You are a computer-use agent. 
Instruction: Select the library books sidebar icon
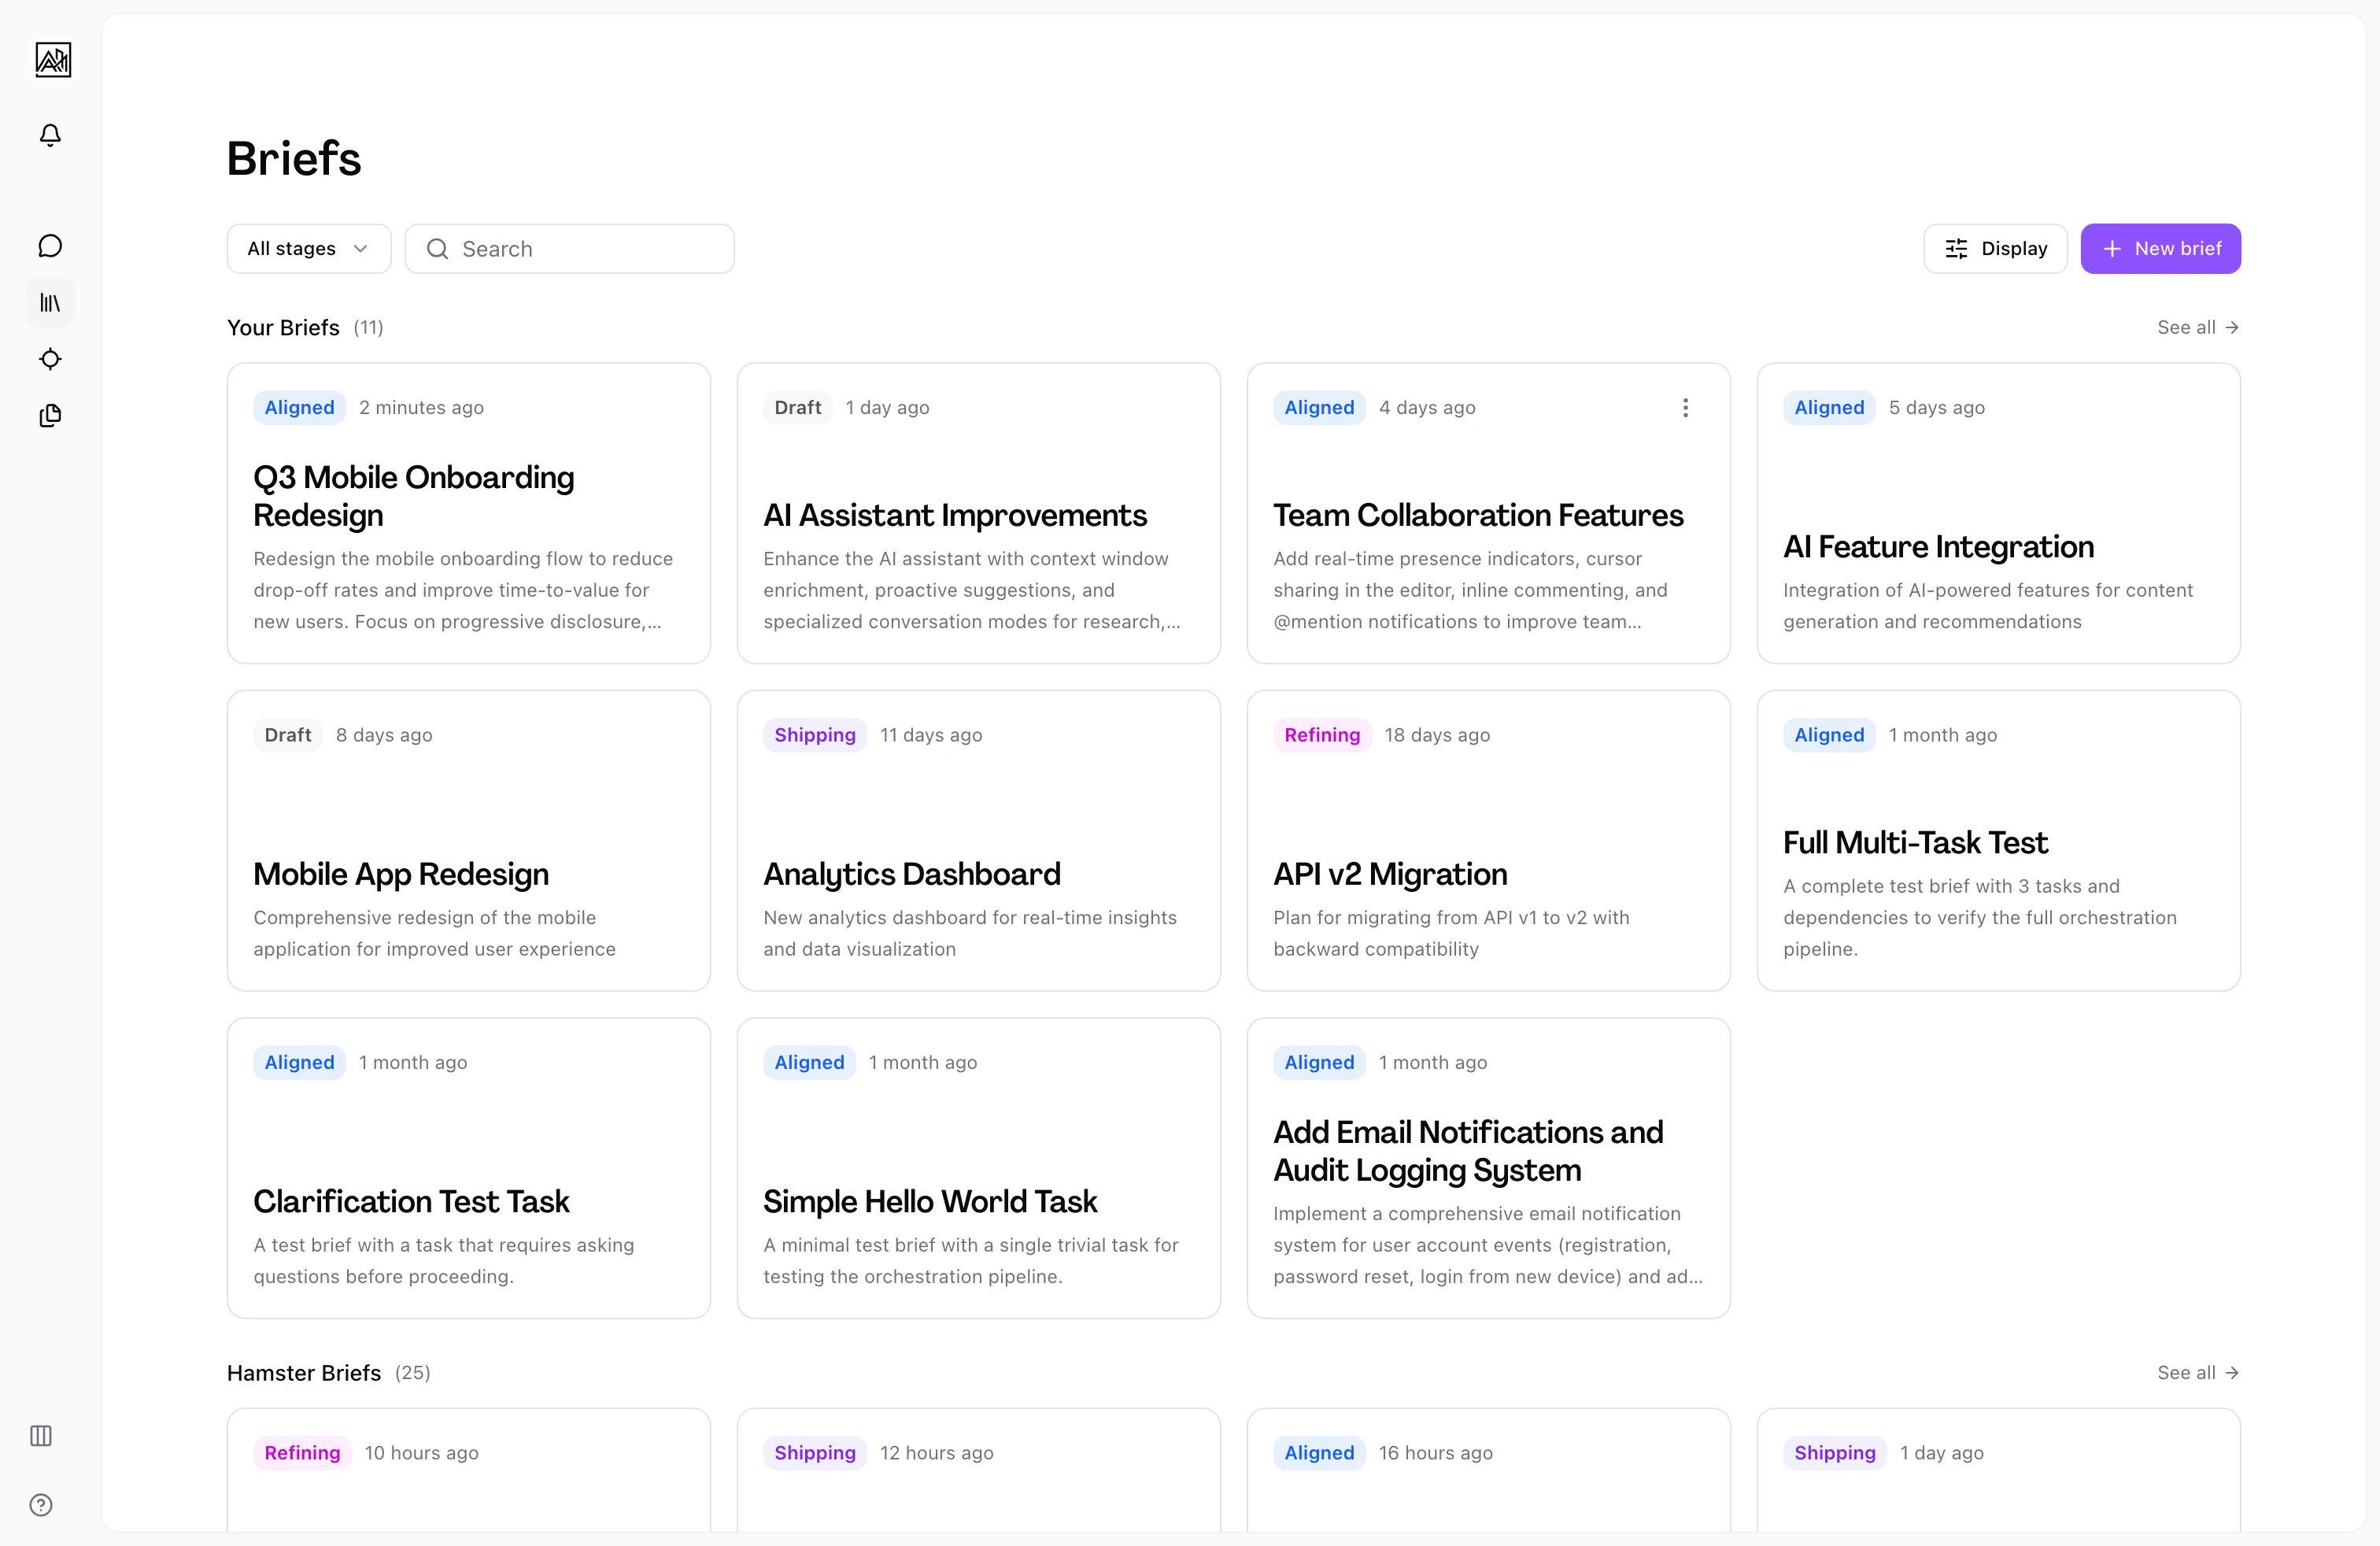pyautogui.click(x=50, y=302)
